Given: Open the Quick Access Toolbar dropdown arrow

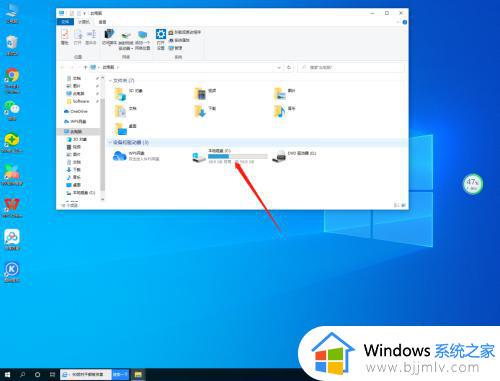Looking at the screenshot, I should pos(84,13).
